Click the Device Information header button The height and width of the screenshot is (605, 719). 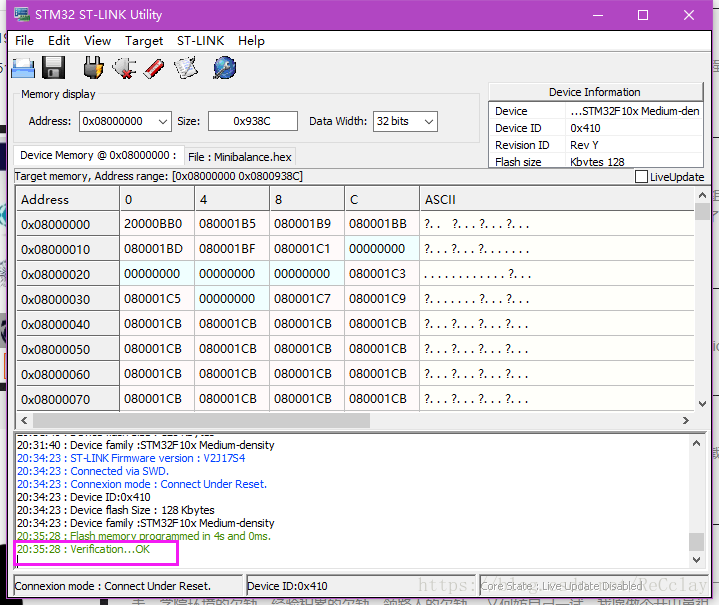click(x=595, y=92)
